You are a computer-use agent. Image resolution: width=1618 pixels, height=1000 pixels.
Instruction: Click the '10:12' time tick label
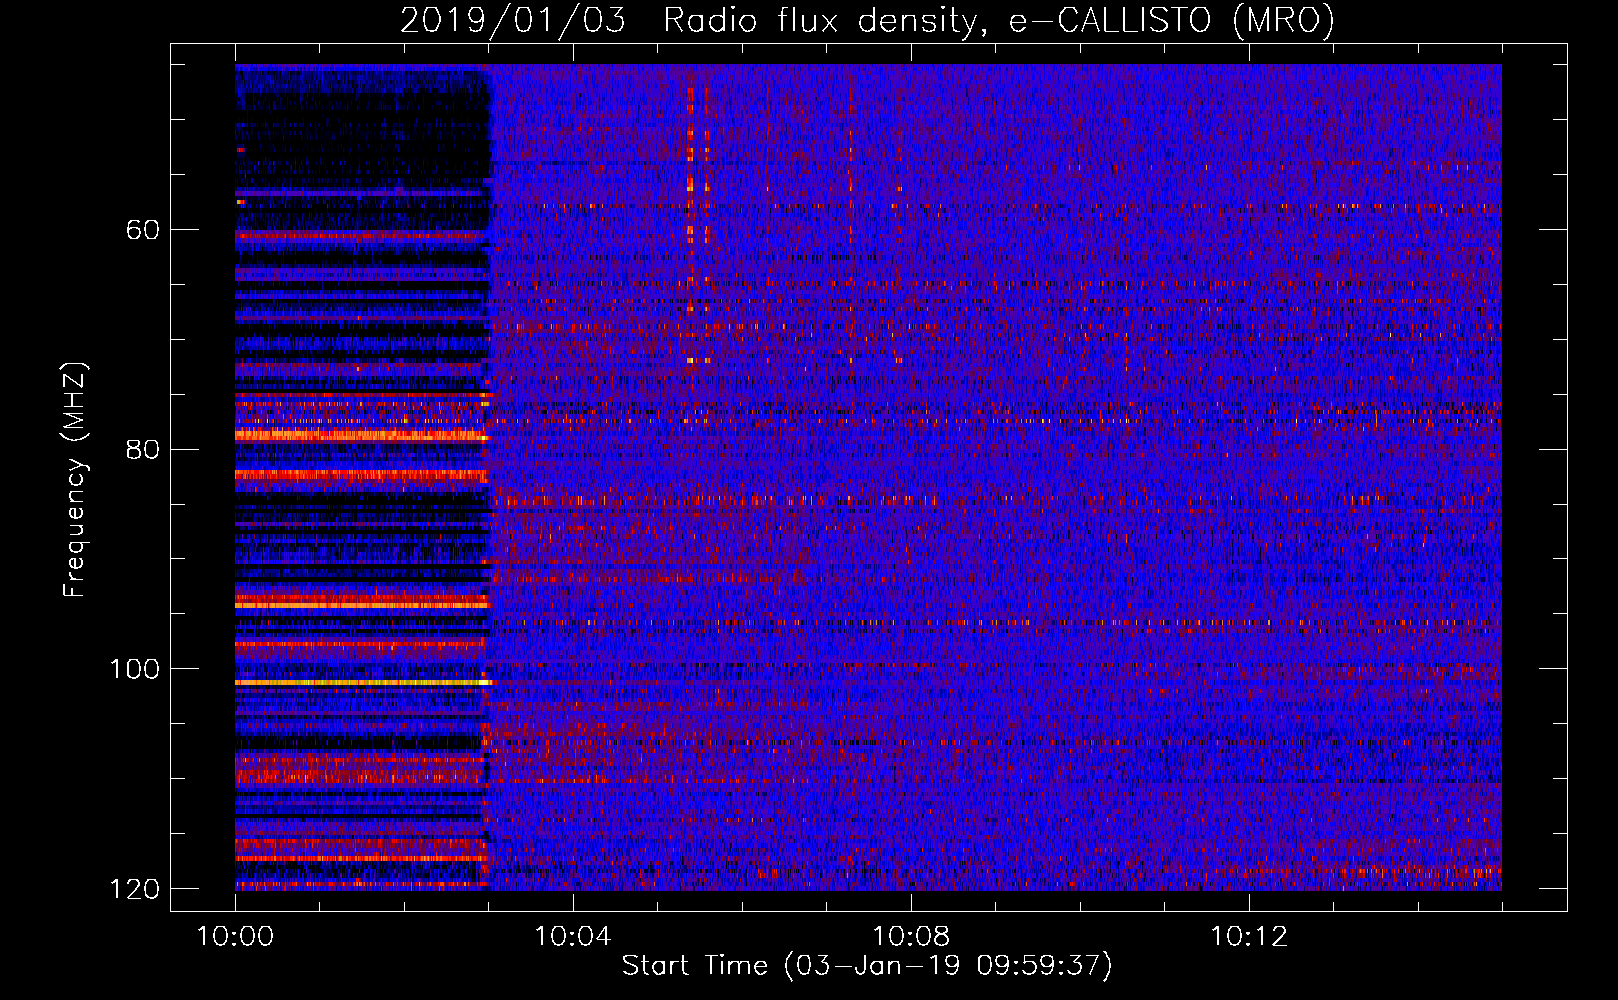pos(1249,937)
